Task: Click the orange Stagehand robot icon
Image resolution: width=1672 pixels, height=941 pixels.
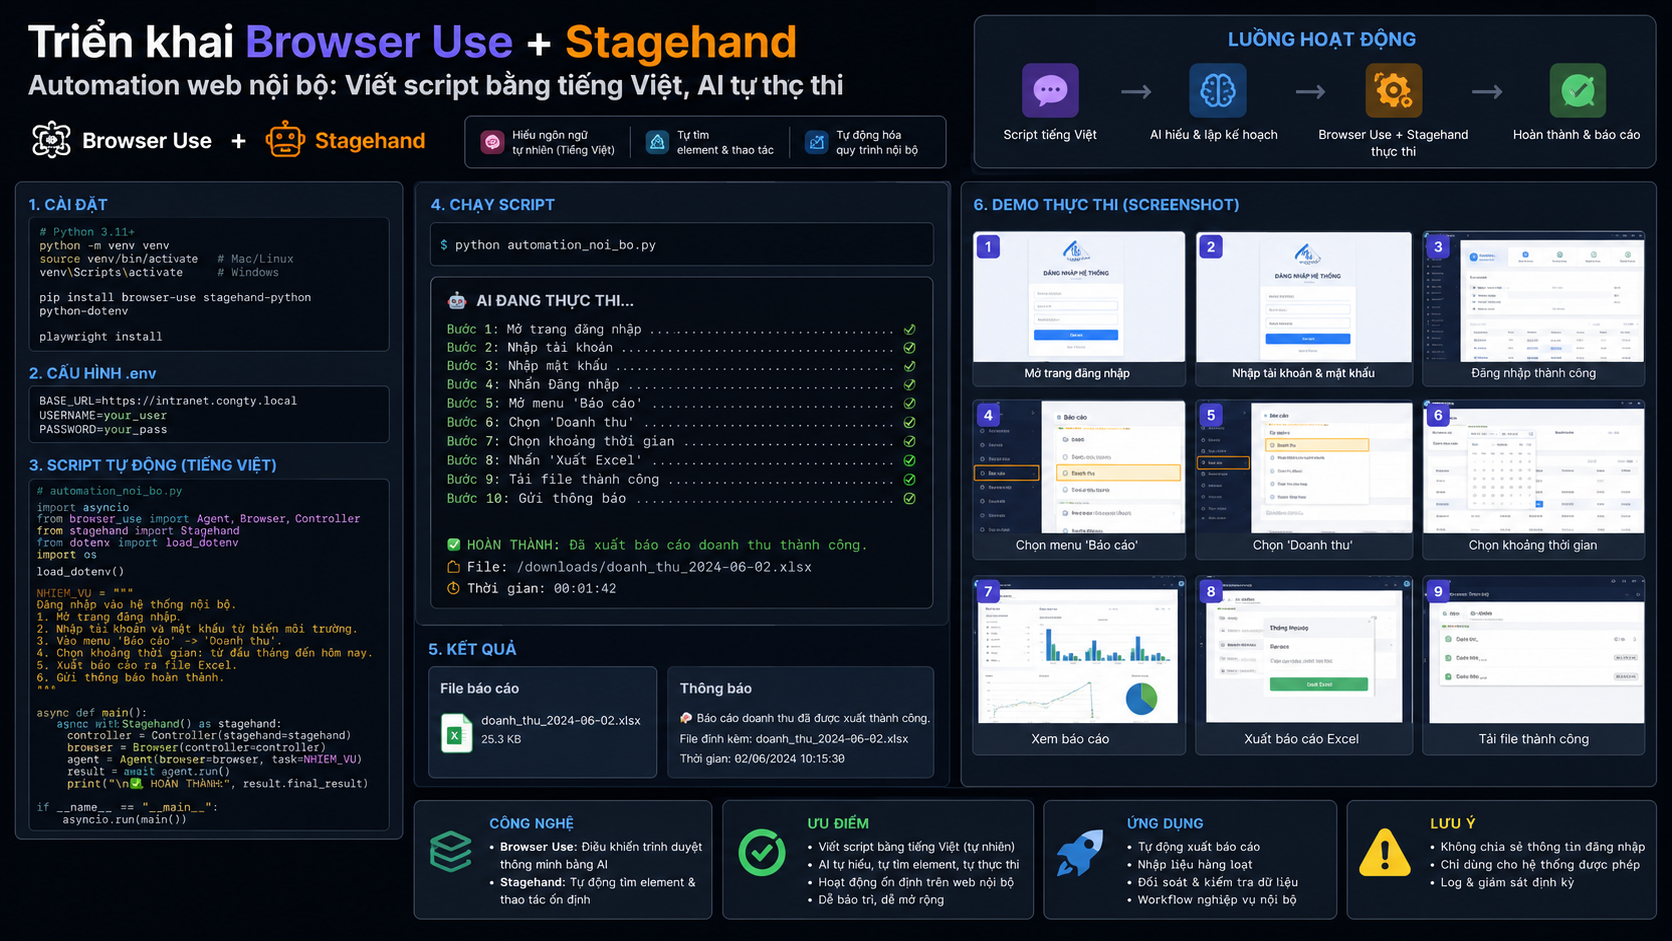Action: click(285, 140)
